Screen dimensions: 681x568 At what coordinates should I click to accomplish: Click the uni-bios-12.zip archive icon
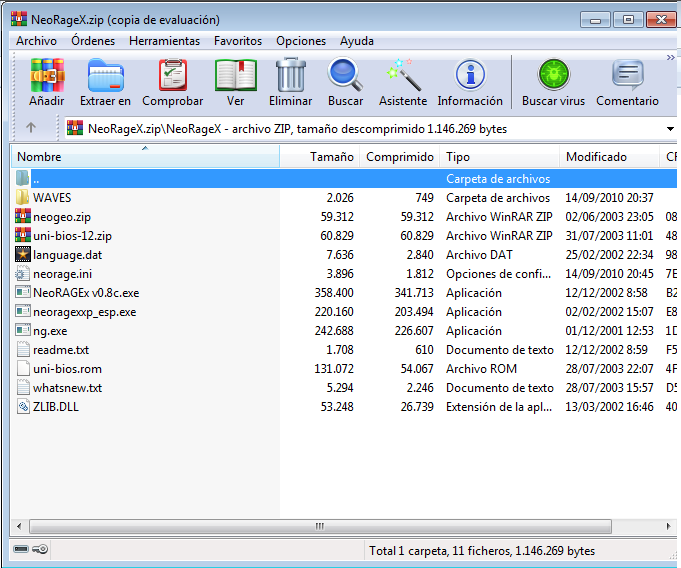click(x=23, y=235)
